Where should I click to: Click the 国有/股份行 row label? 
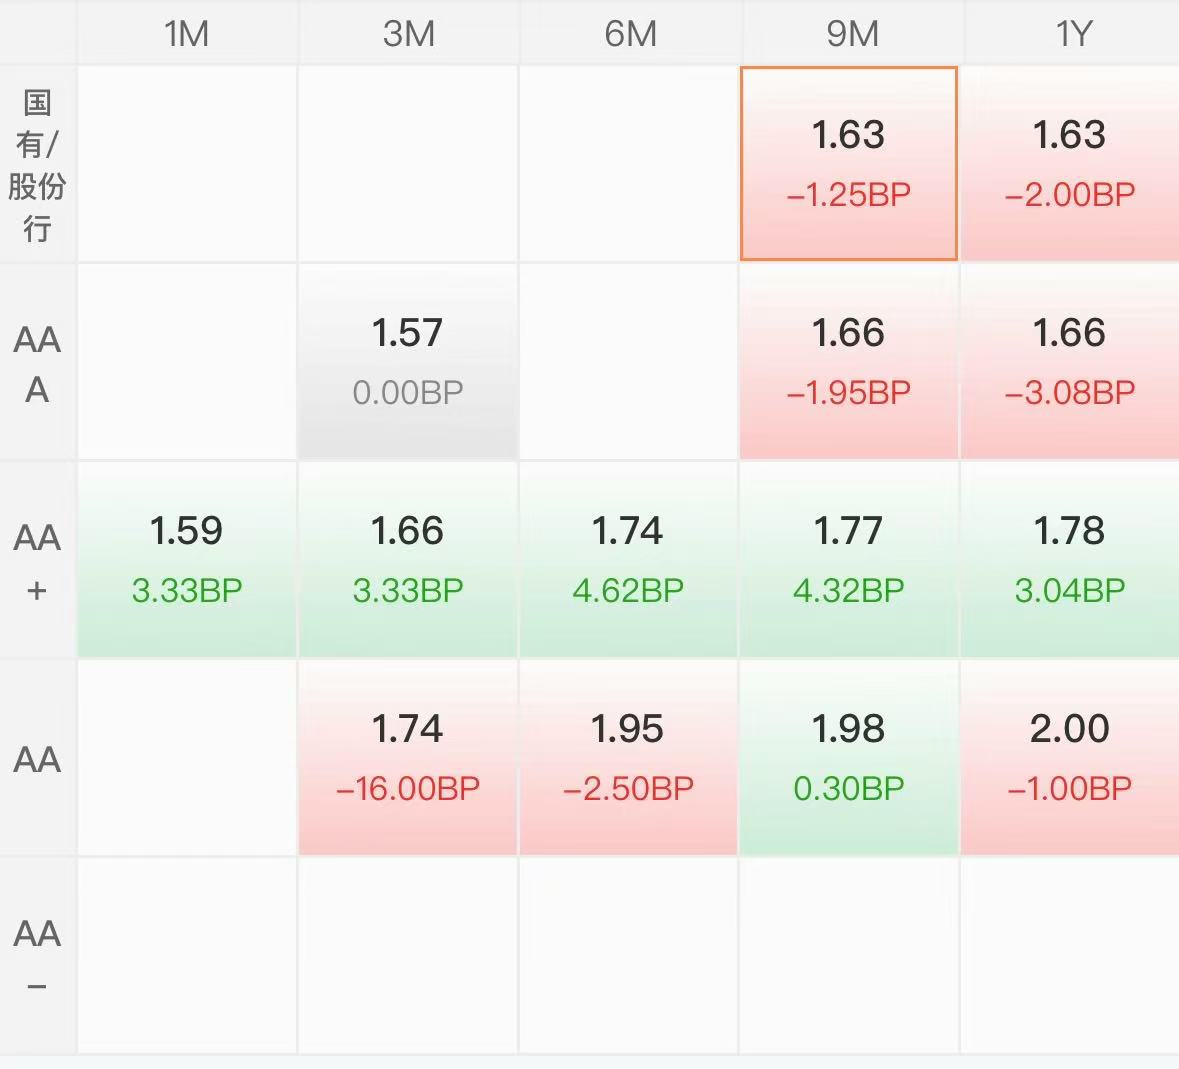38,164
